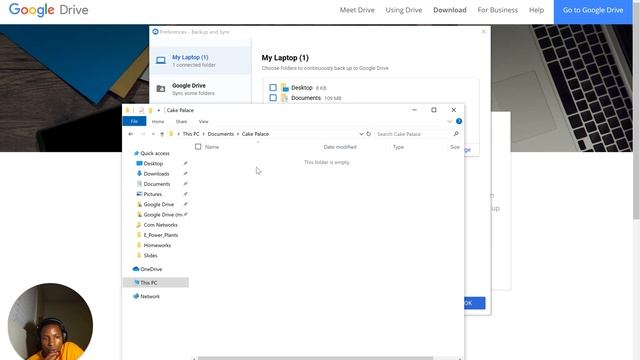
Task: Click Documents in the address path
Action: (x=221, y=134)
